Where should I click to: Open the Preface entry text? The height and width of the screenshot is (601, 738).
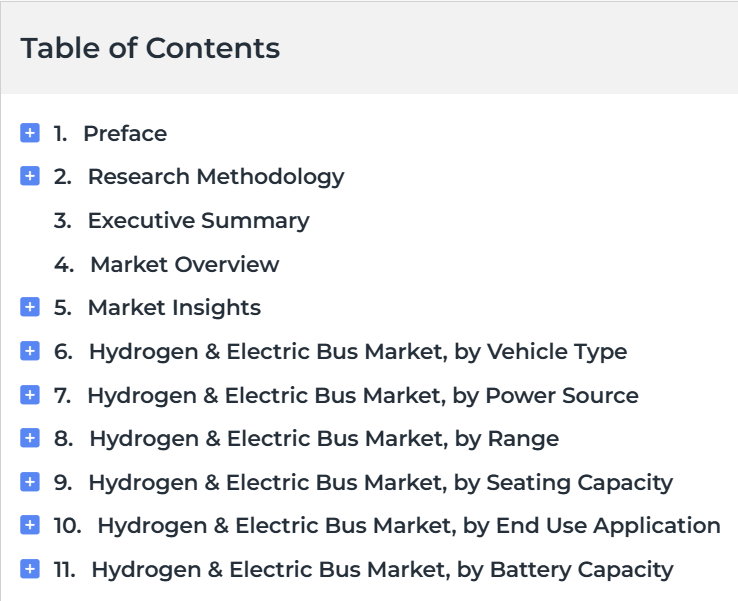[125, 134]
